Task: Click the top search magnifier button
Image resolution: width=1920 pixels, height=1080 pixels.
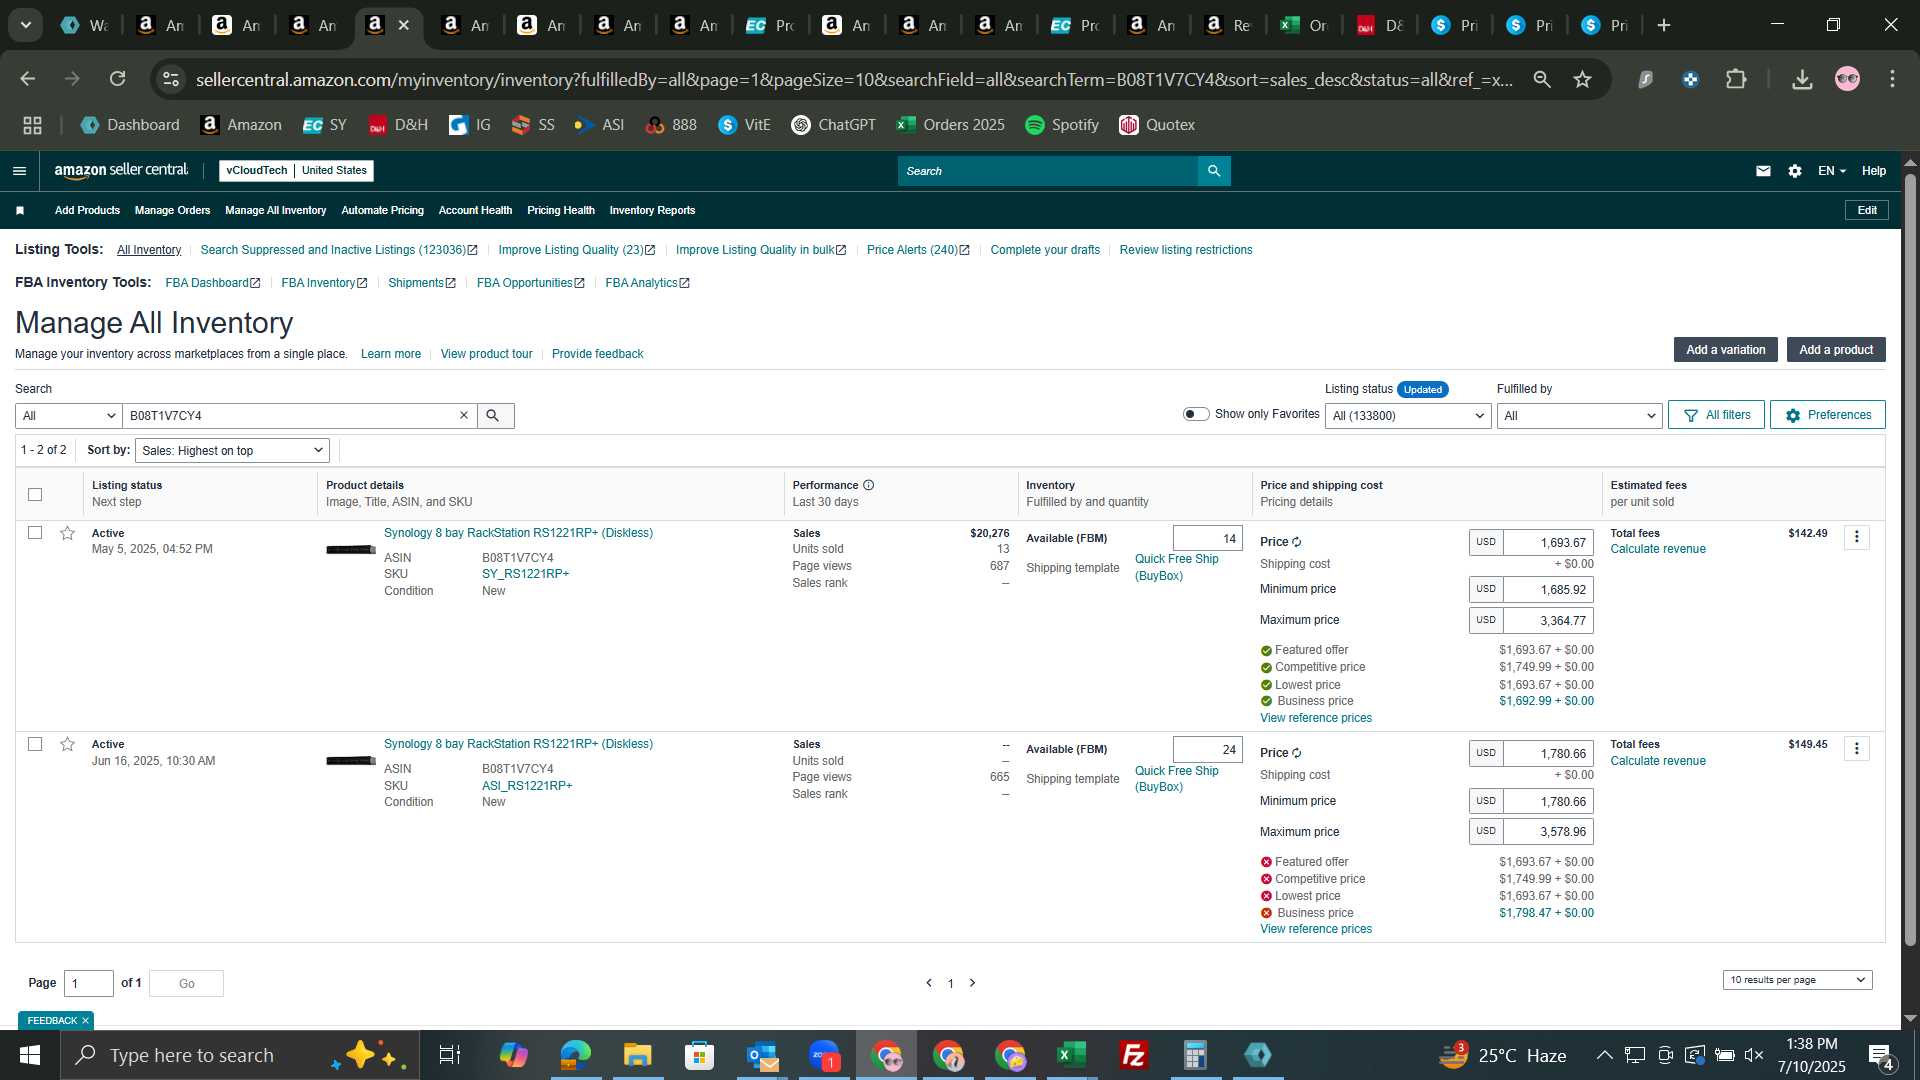Action: (1214, 171)
